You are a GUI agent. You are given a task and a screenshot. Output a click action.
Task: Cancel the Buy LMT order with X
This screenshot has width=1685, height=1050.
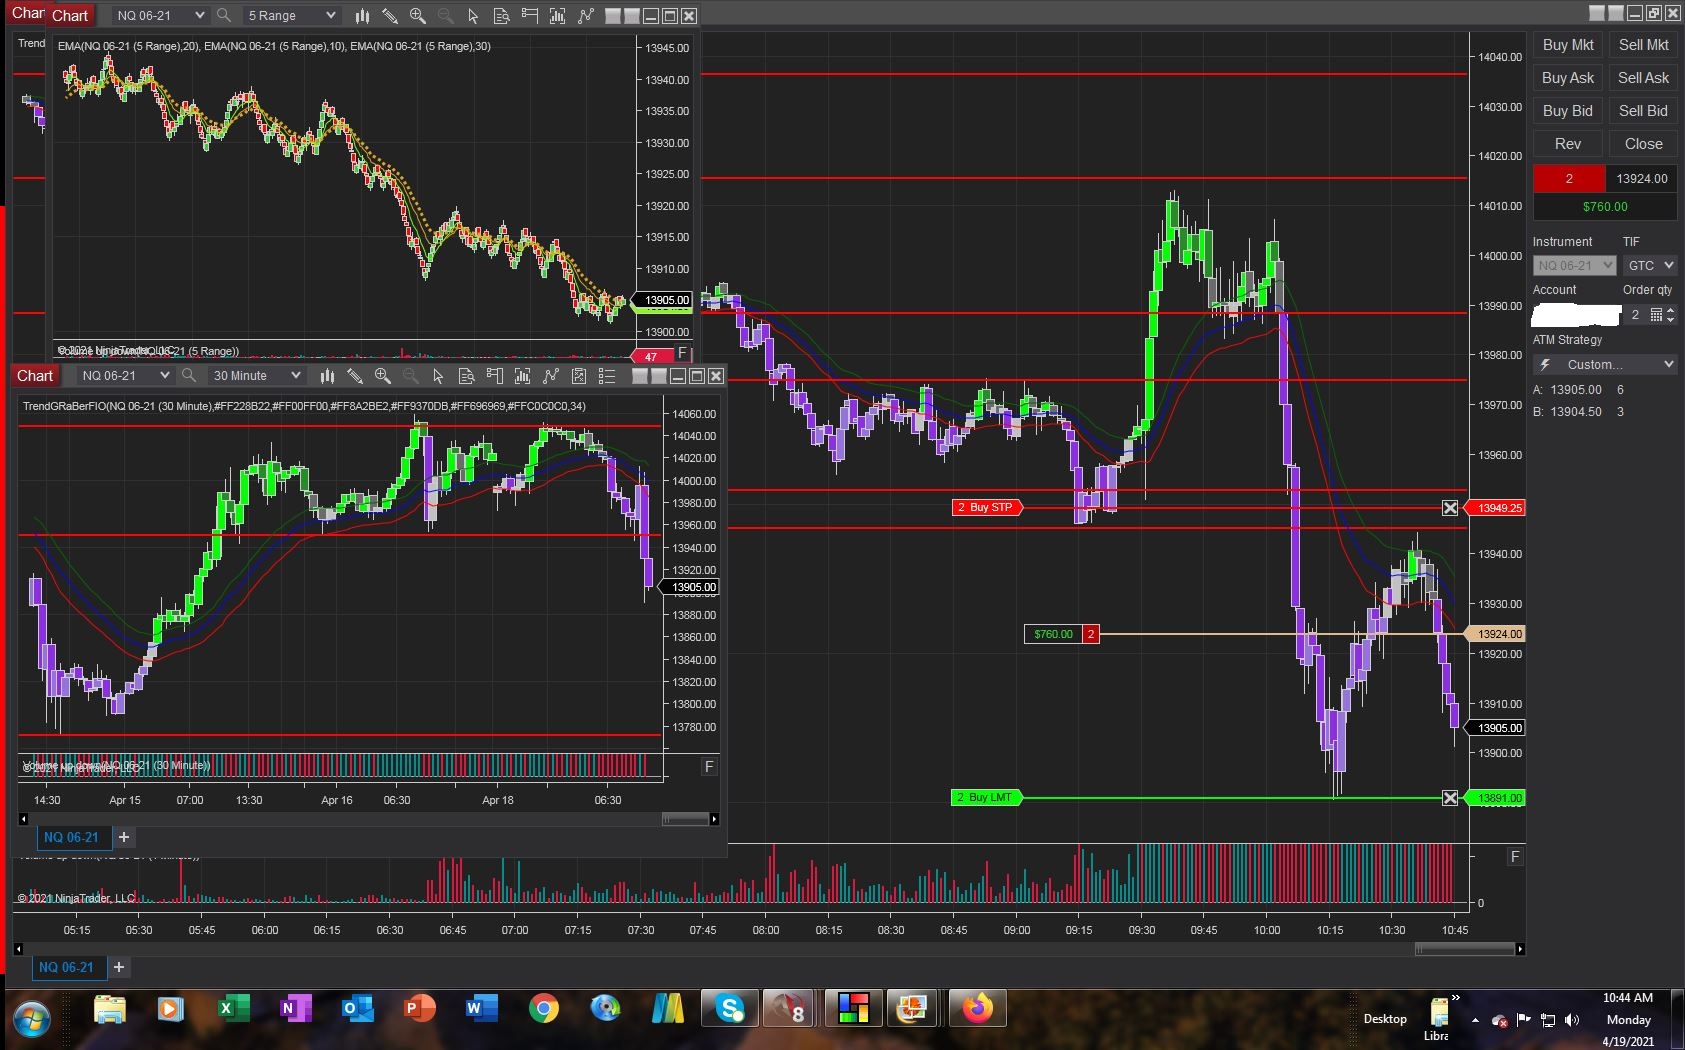(x=1450, y=798)
